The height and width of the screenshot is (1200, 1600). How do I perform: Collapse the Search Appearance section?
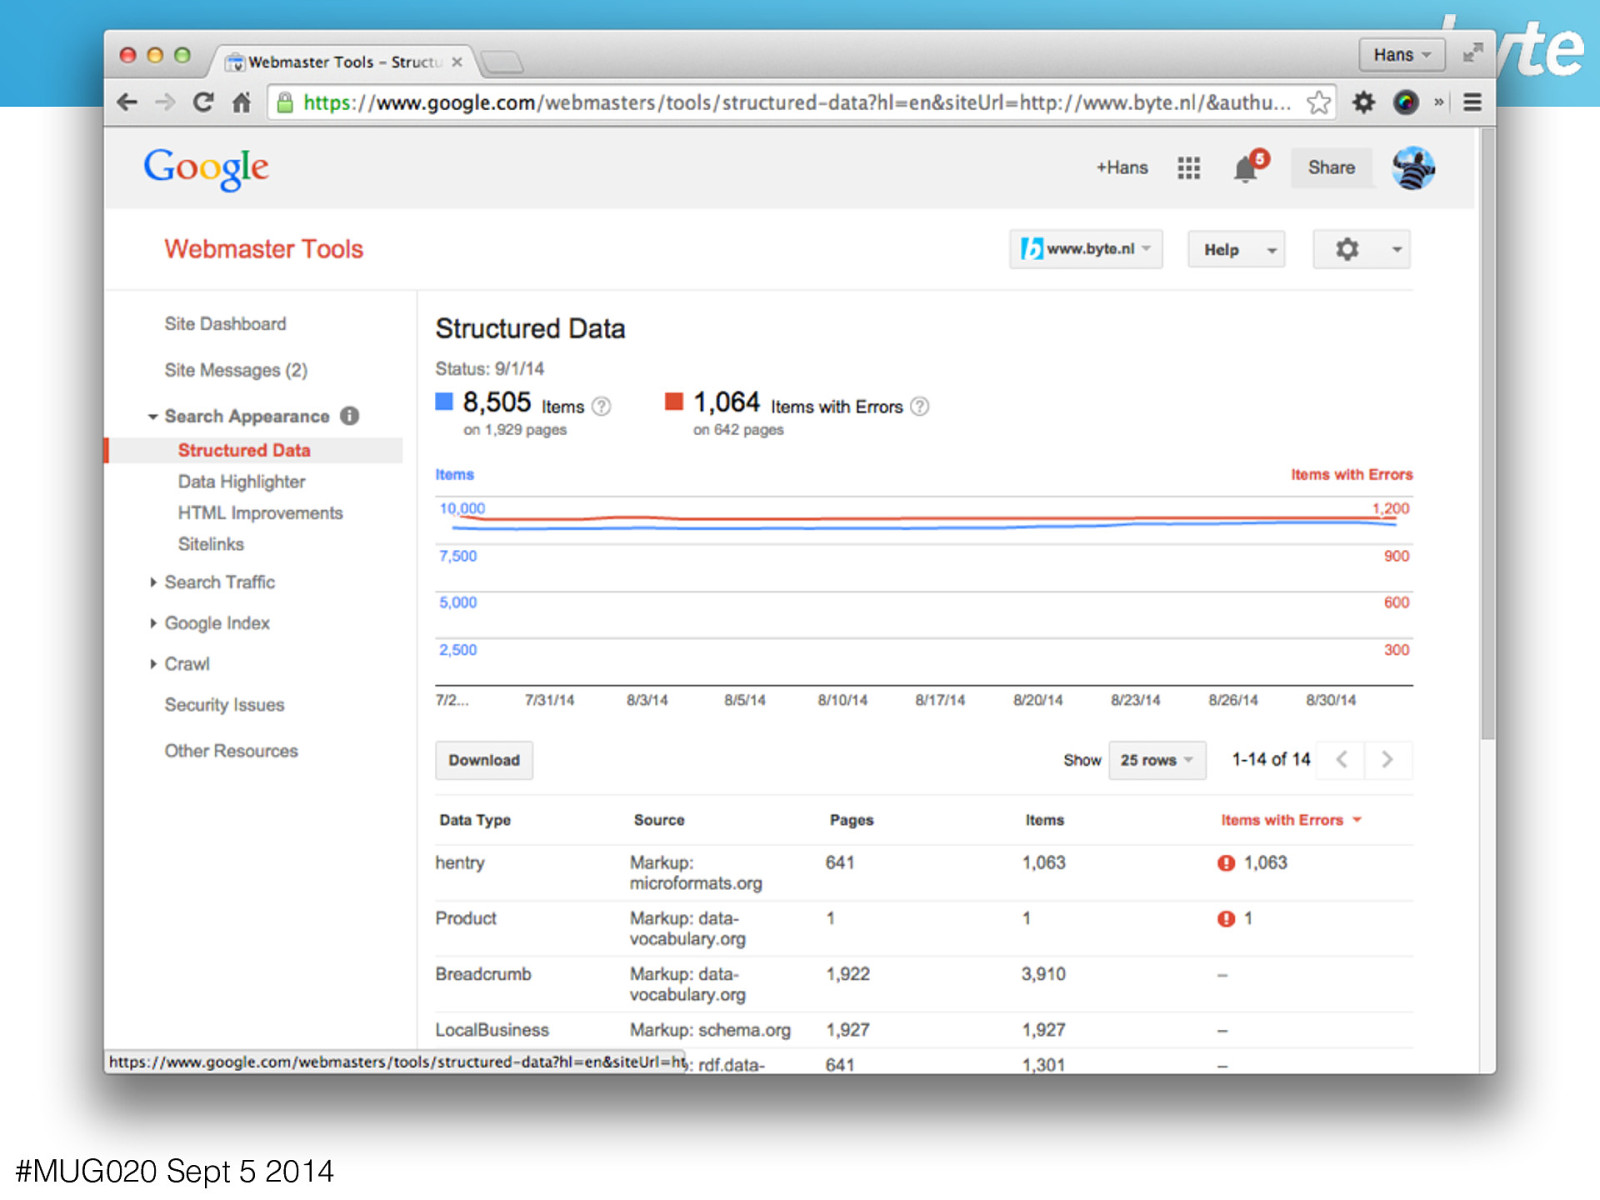point(153,417)
